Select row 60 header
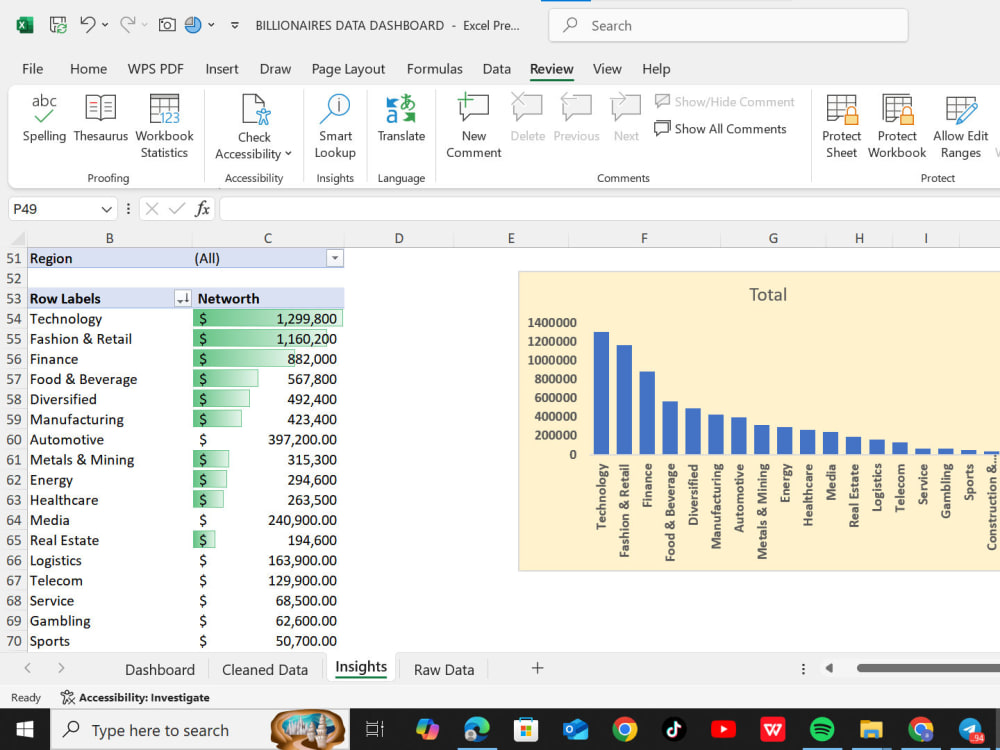The image size is (1000, 750). [13, 439]
